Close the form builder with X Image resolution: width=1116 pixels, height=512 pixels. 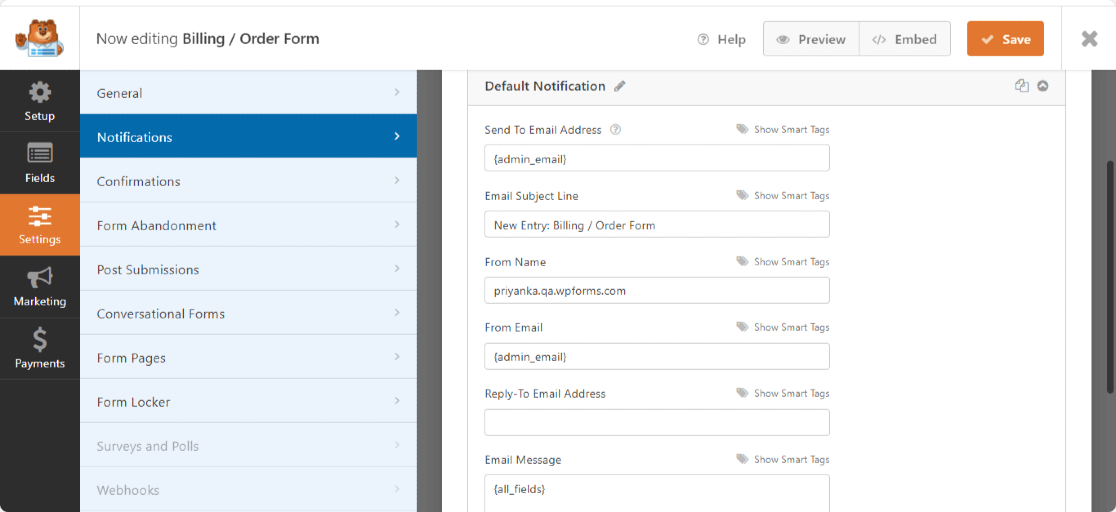pyautogui.click(x=1089, y=38)
